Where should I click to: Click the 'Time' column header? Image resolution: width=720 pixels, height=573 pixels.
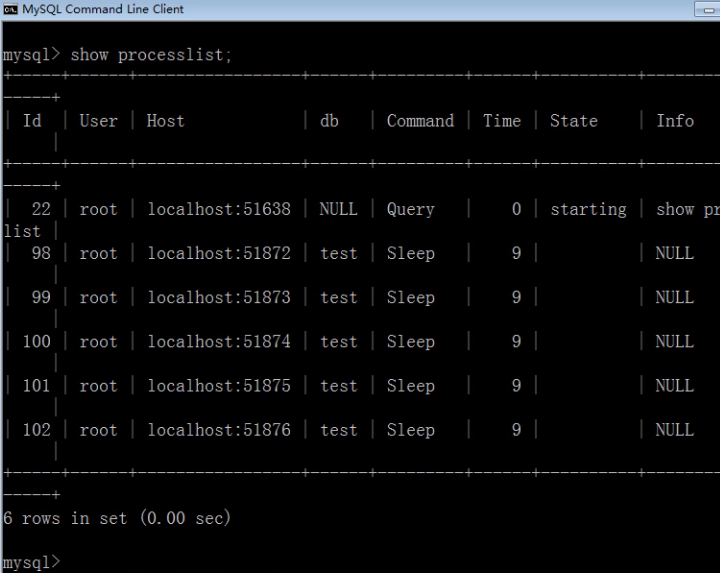click(x=502, y=121)
